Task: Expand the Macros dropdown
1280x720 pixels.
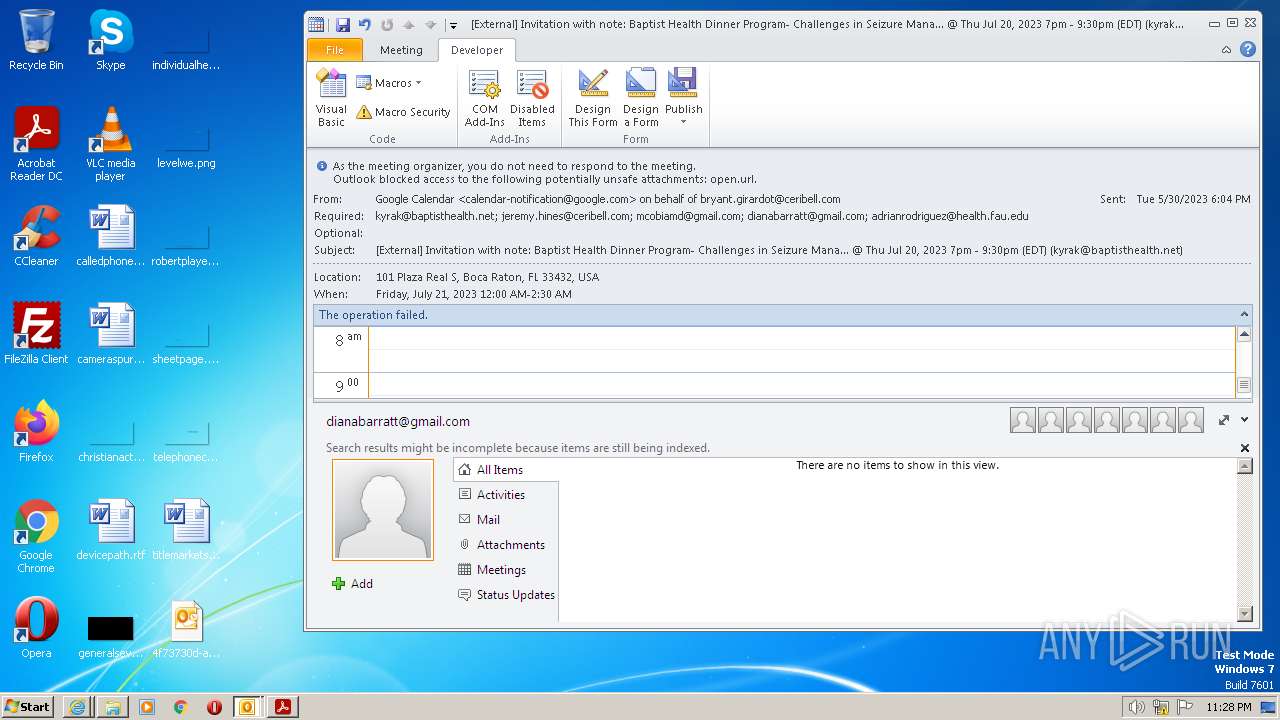Action: pos(389,83)
